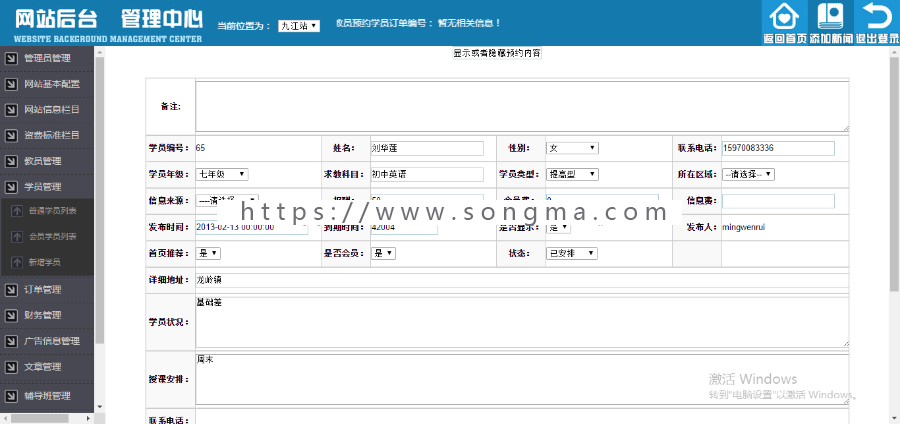The image size is (900, 424).
Task: Click the 联系电话 field 15970083336
Action: [778, 148]
